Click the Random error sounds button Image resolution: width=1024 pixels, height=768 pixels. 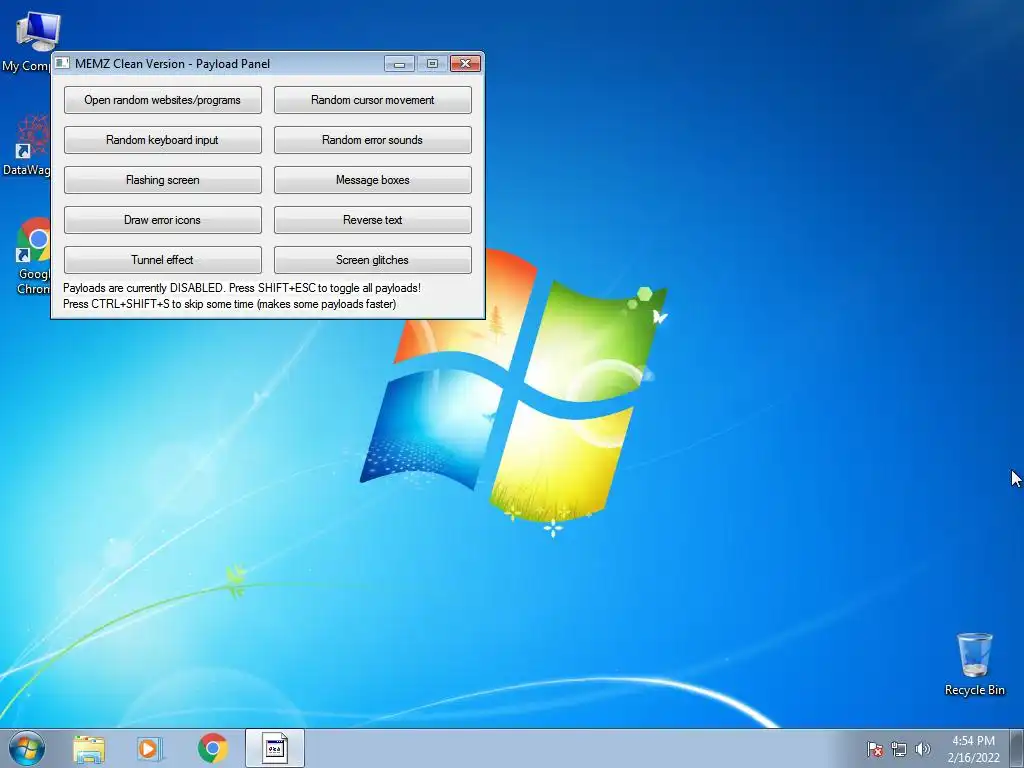point(372,140)
